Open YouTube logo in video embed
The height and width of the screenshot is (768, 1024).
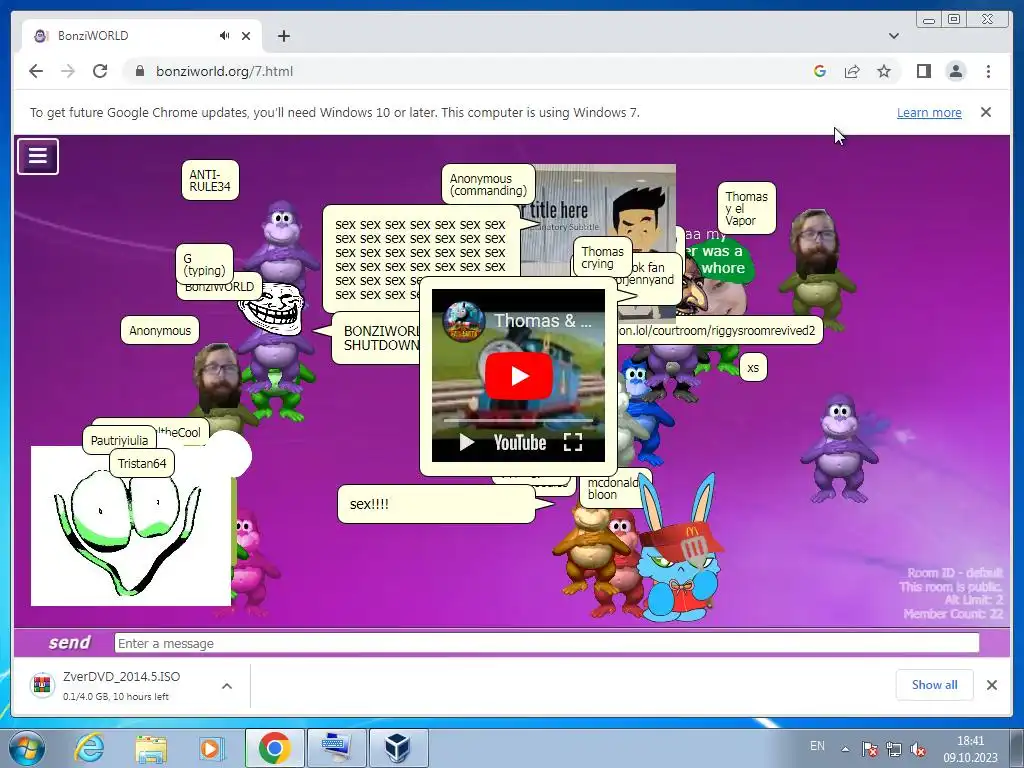pyautogui.click(x=520, y=443)
